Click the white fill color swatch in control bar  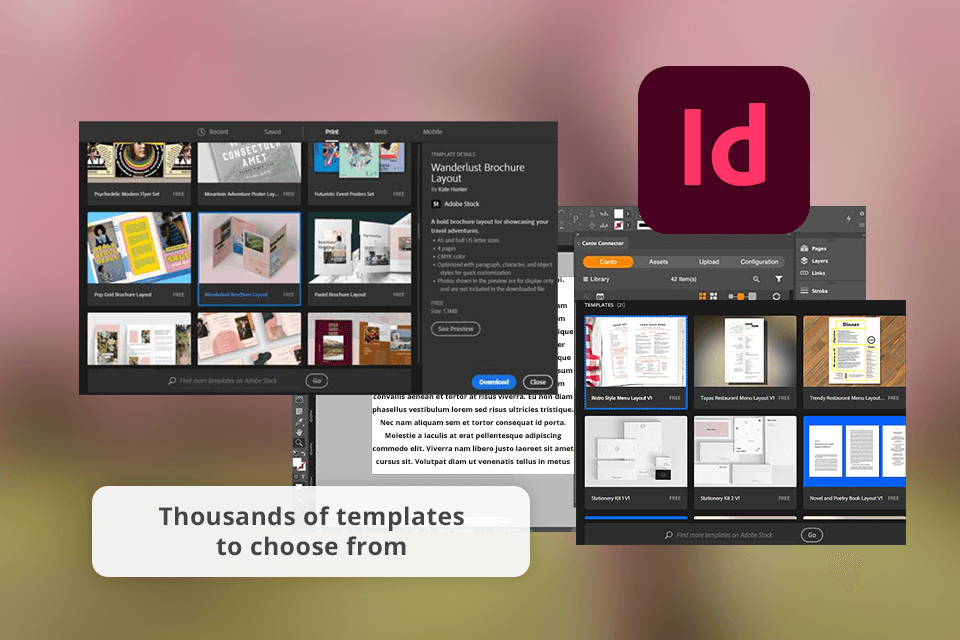(618, 214)
